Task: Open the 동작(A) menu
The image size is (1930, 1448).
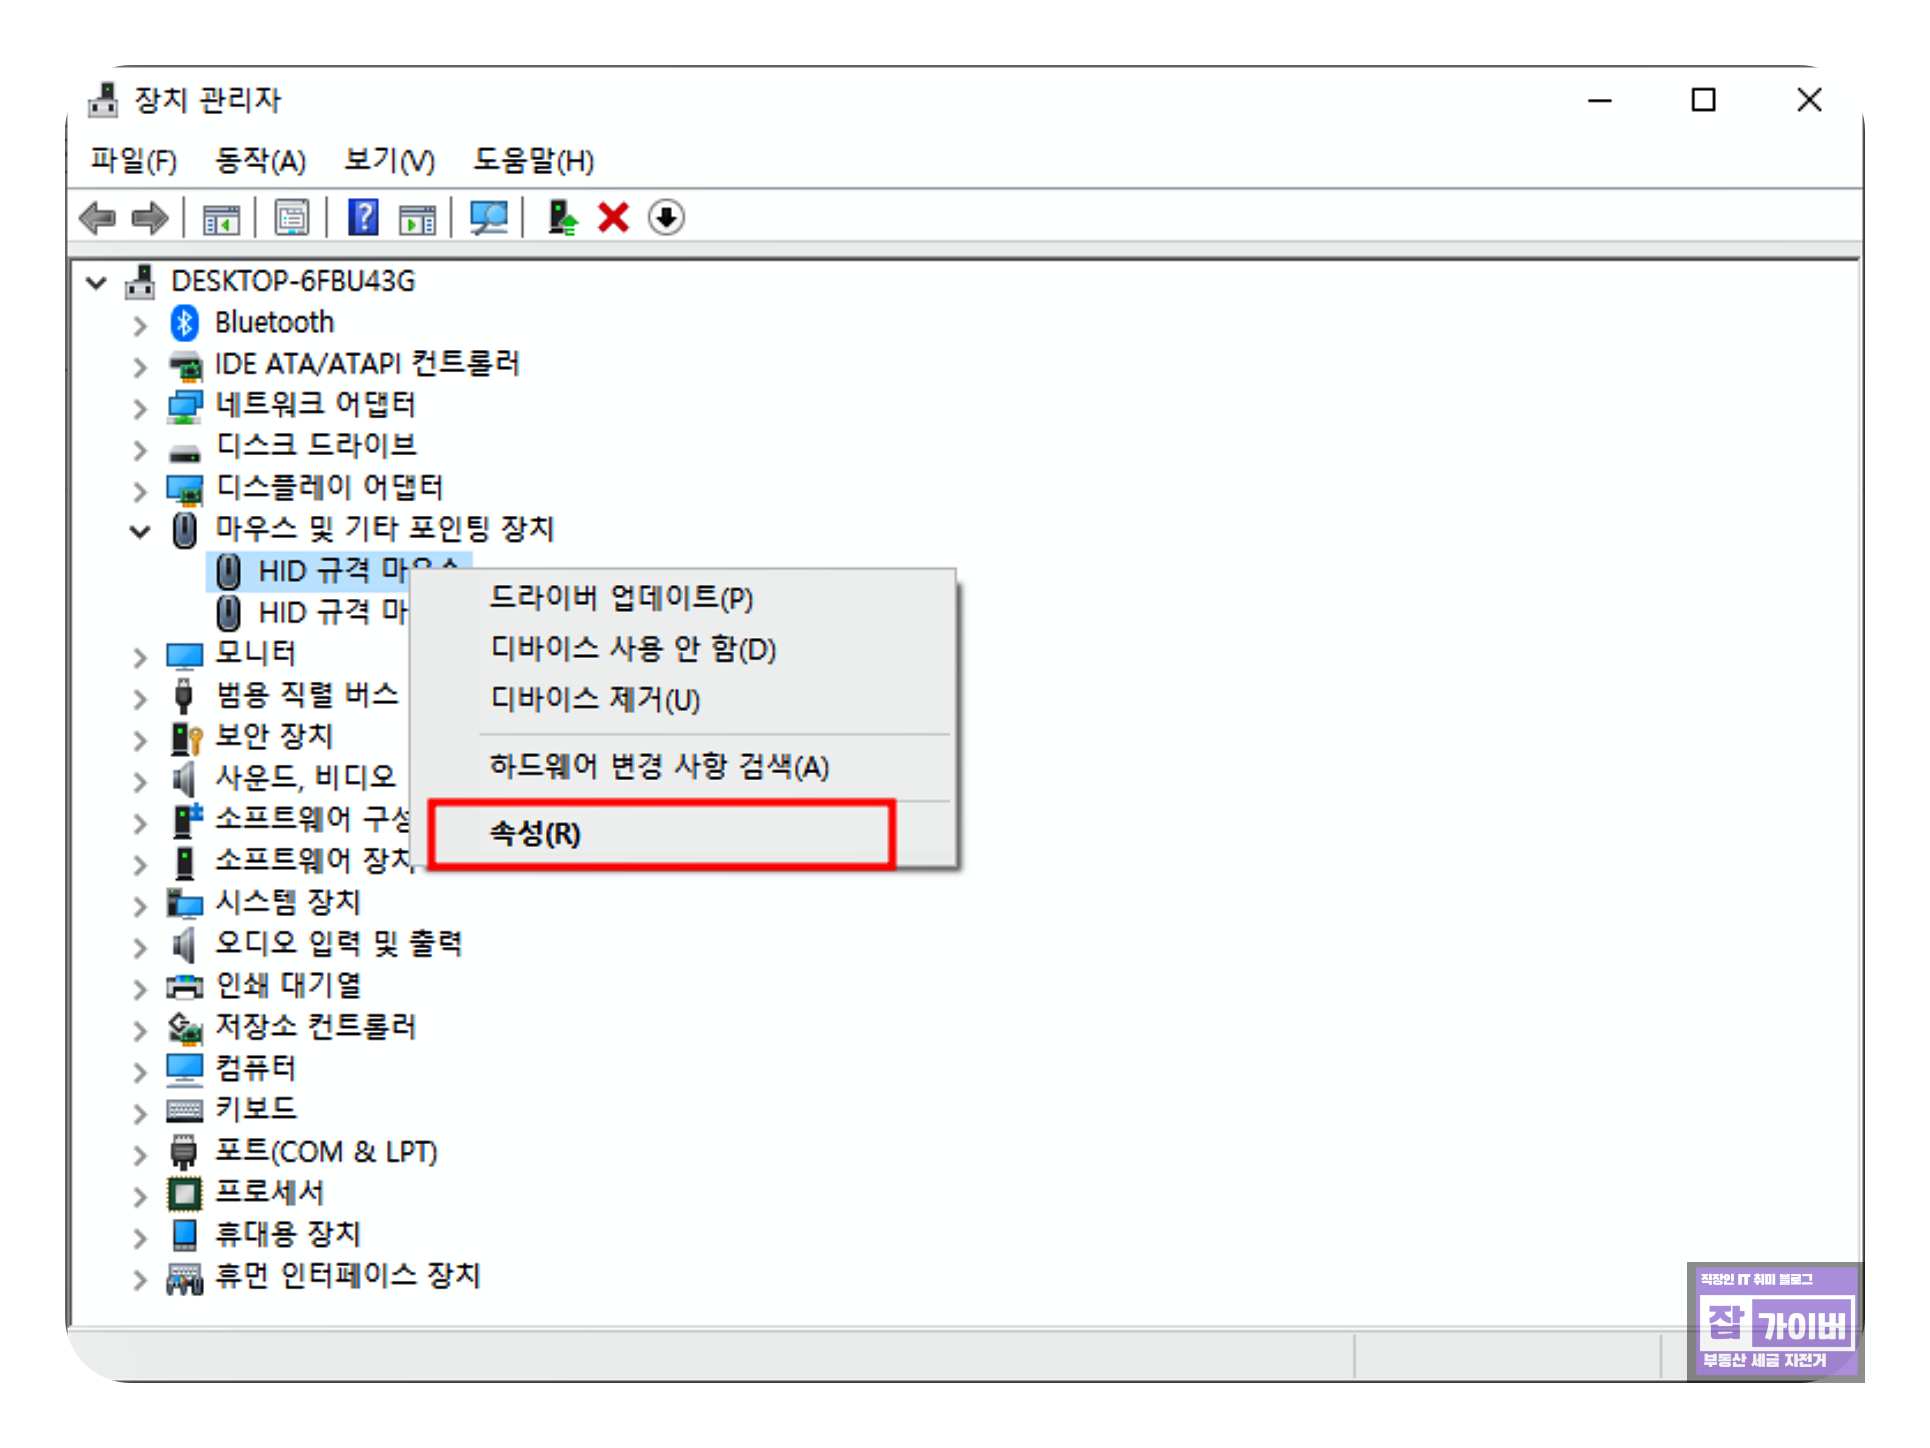Action: click(x=260, y=160)
